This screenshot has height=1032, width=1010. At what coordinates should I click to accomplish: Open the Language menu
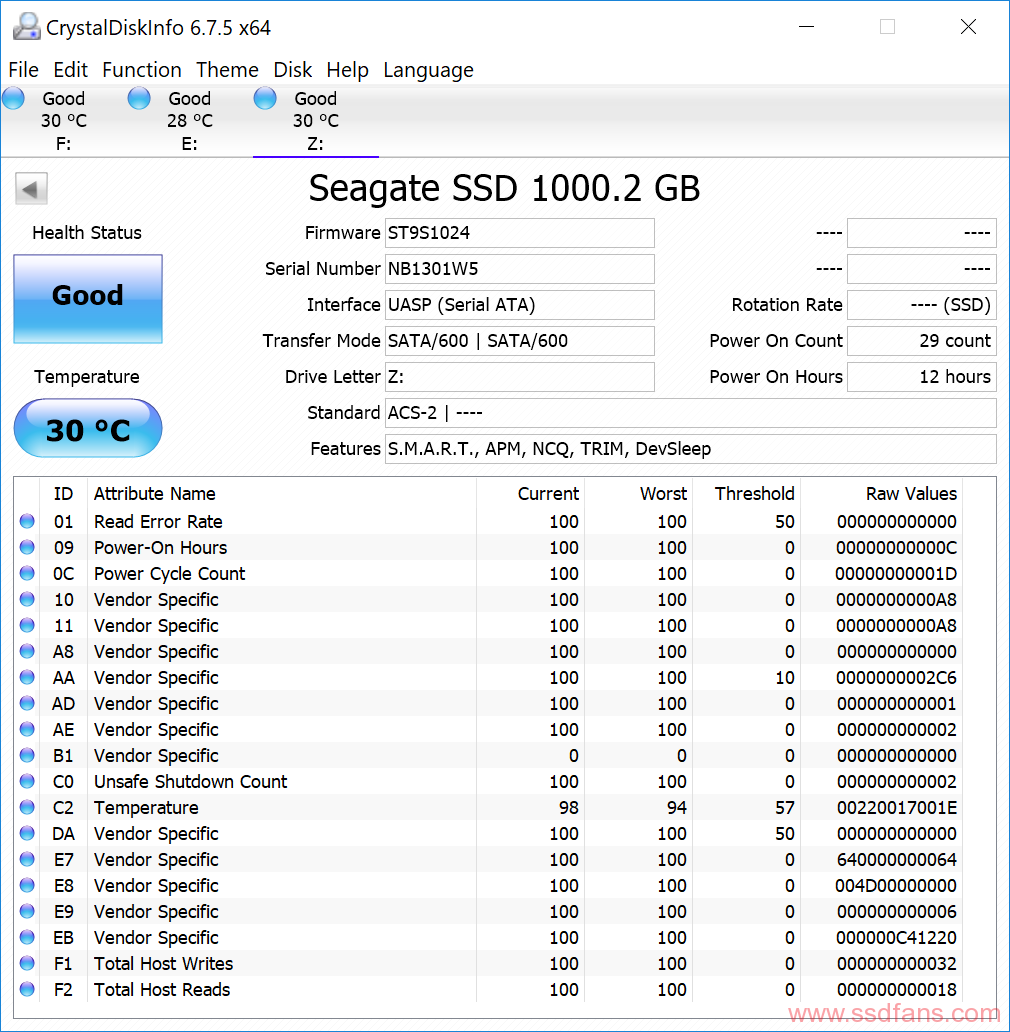[428, 70]
